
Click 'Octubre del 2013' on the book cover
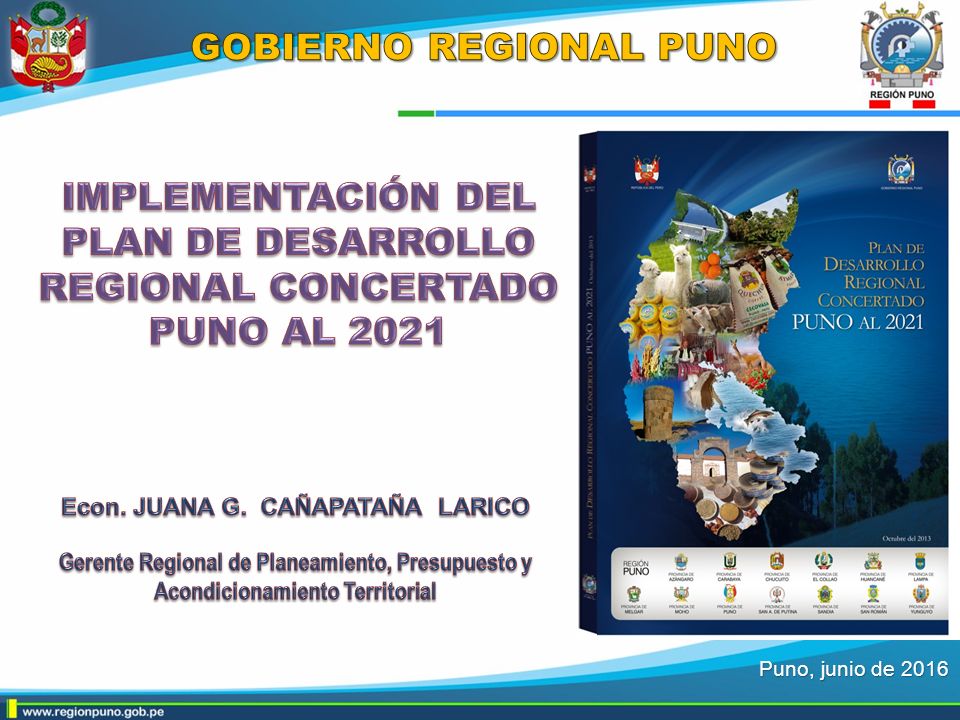click(906, 538)
